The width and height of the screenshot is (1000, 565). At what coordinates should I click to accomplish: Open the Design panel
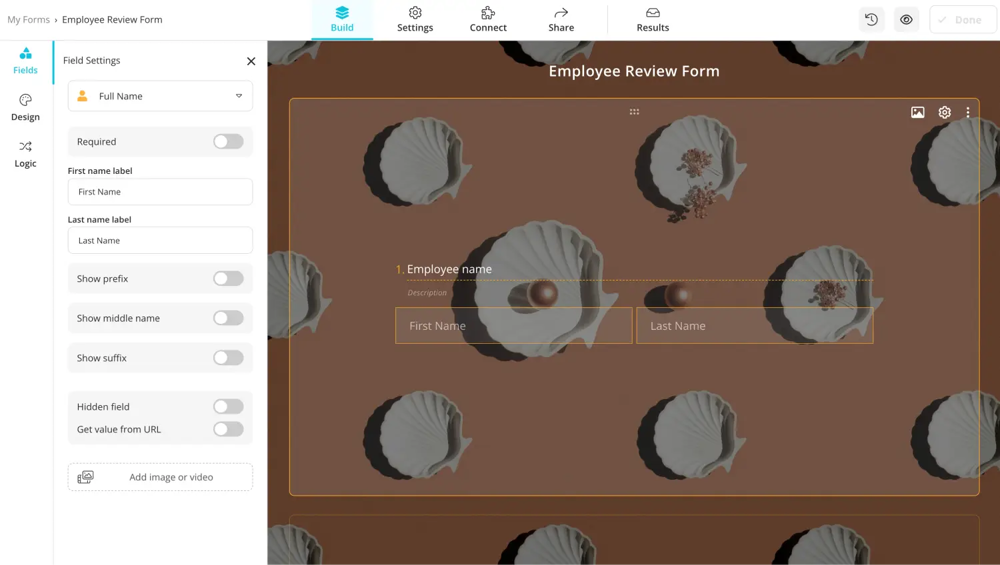click(x=25, y=107)
